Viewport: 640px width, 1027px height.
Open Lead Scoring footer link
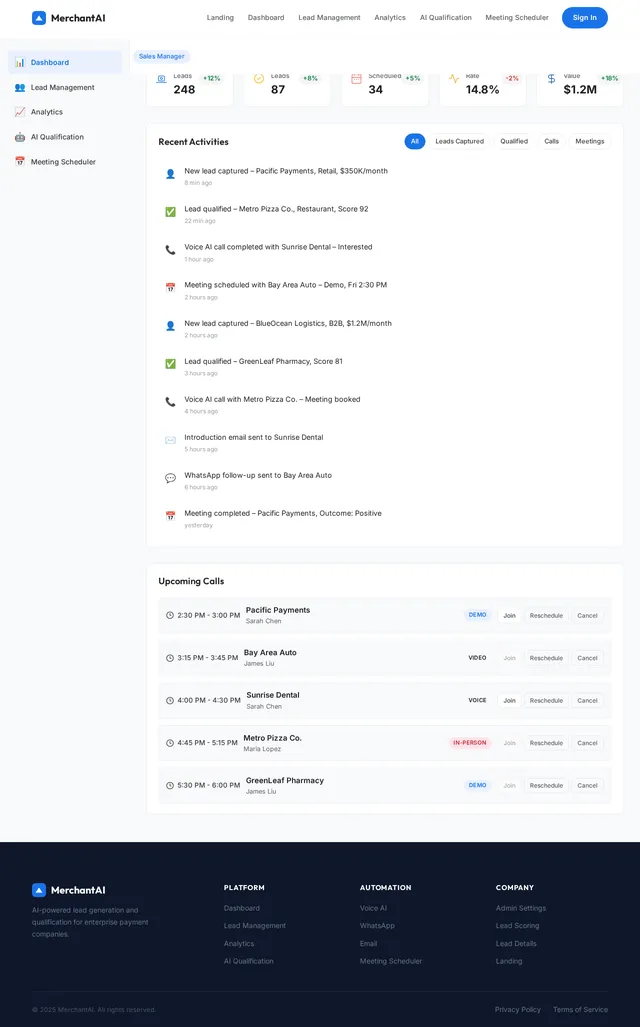point(518,926)
